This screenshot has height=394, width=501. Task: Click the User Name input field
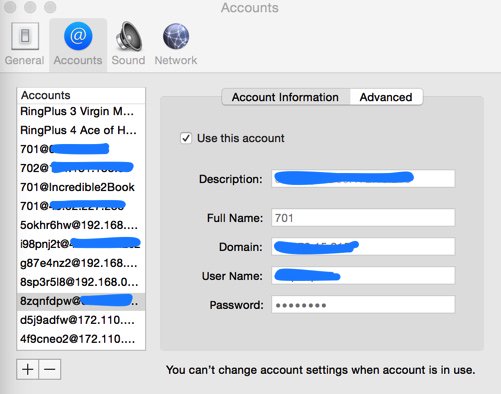point(363,276)
